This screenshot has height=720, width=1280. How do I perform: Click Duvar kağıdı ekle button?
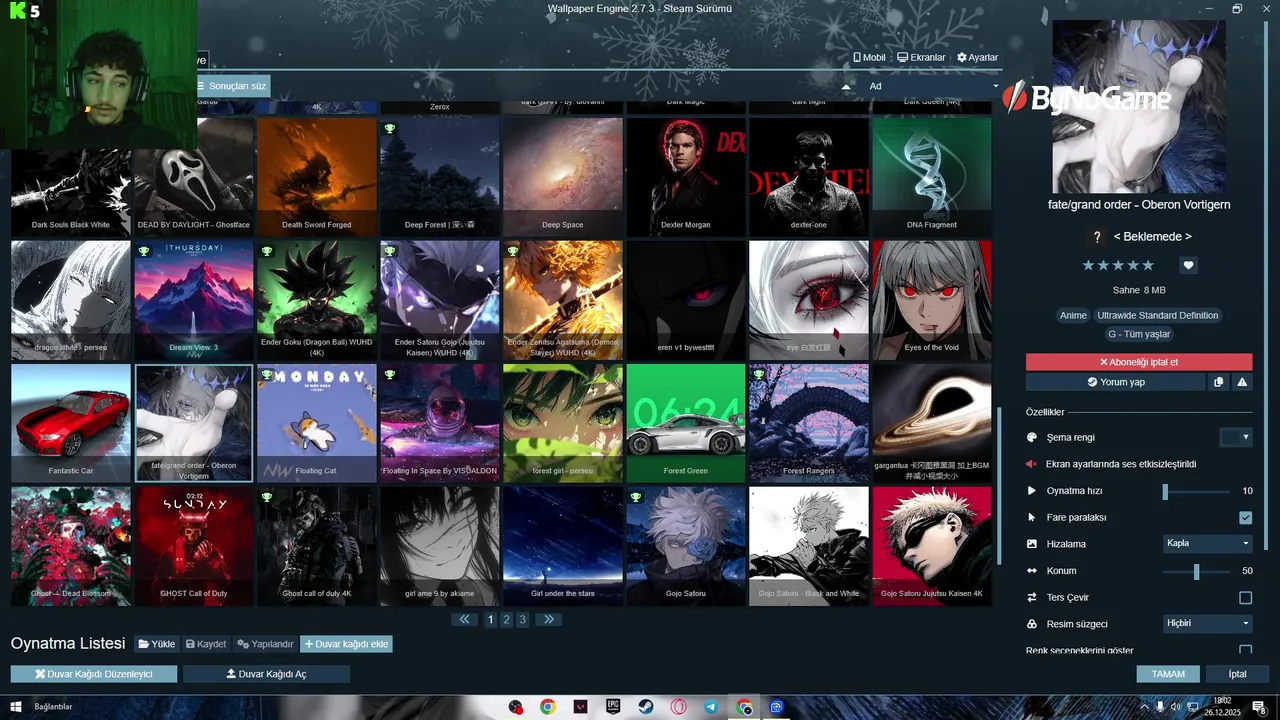point(346,644)
